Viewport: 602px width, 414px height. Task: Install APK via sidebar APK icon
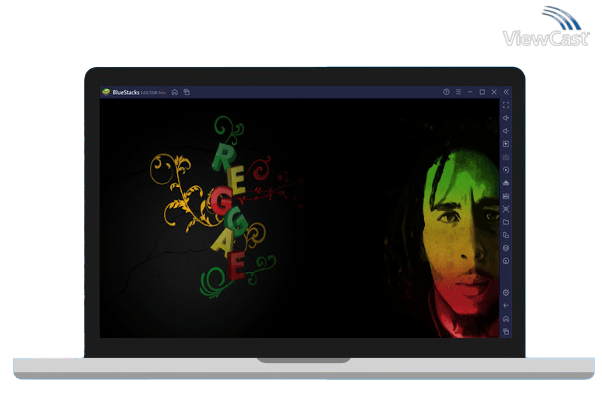tap(506, 183)
